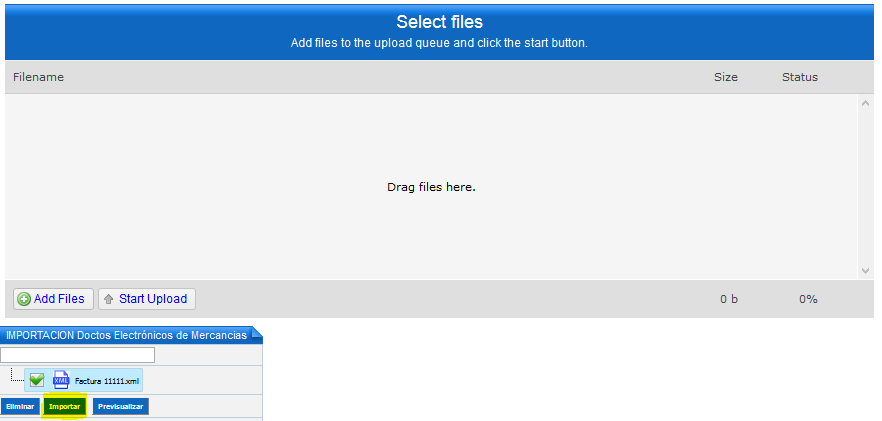Image resolution: width=882 pixels, height=421 pixels.
Task: Click the Previsualizar button
Action: 120,406
